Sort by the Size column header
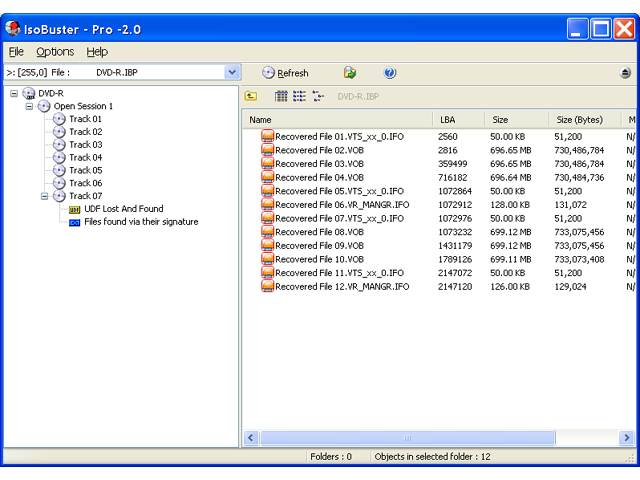Screen dimensions: 640x480 point(517,120)
